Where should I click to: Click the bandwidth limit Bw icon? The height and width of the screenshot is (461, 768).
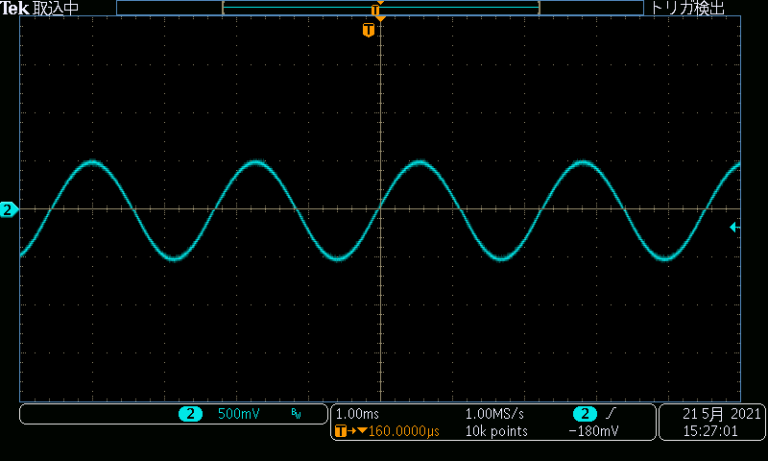[x=295, y=414]
